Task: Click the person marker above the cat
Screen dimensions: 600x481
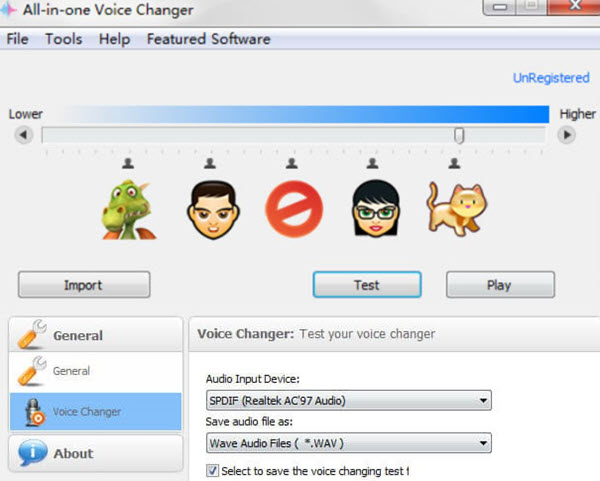Action: [454, 163]
